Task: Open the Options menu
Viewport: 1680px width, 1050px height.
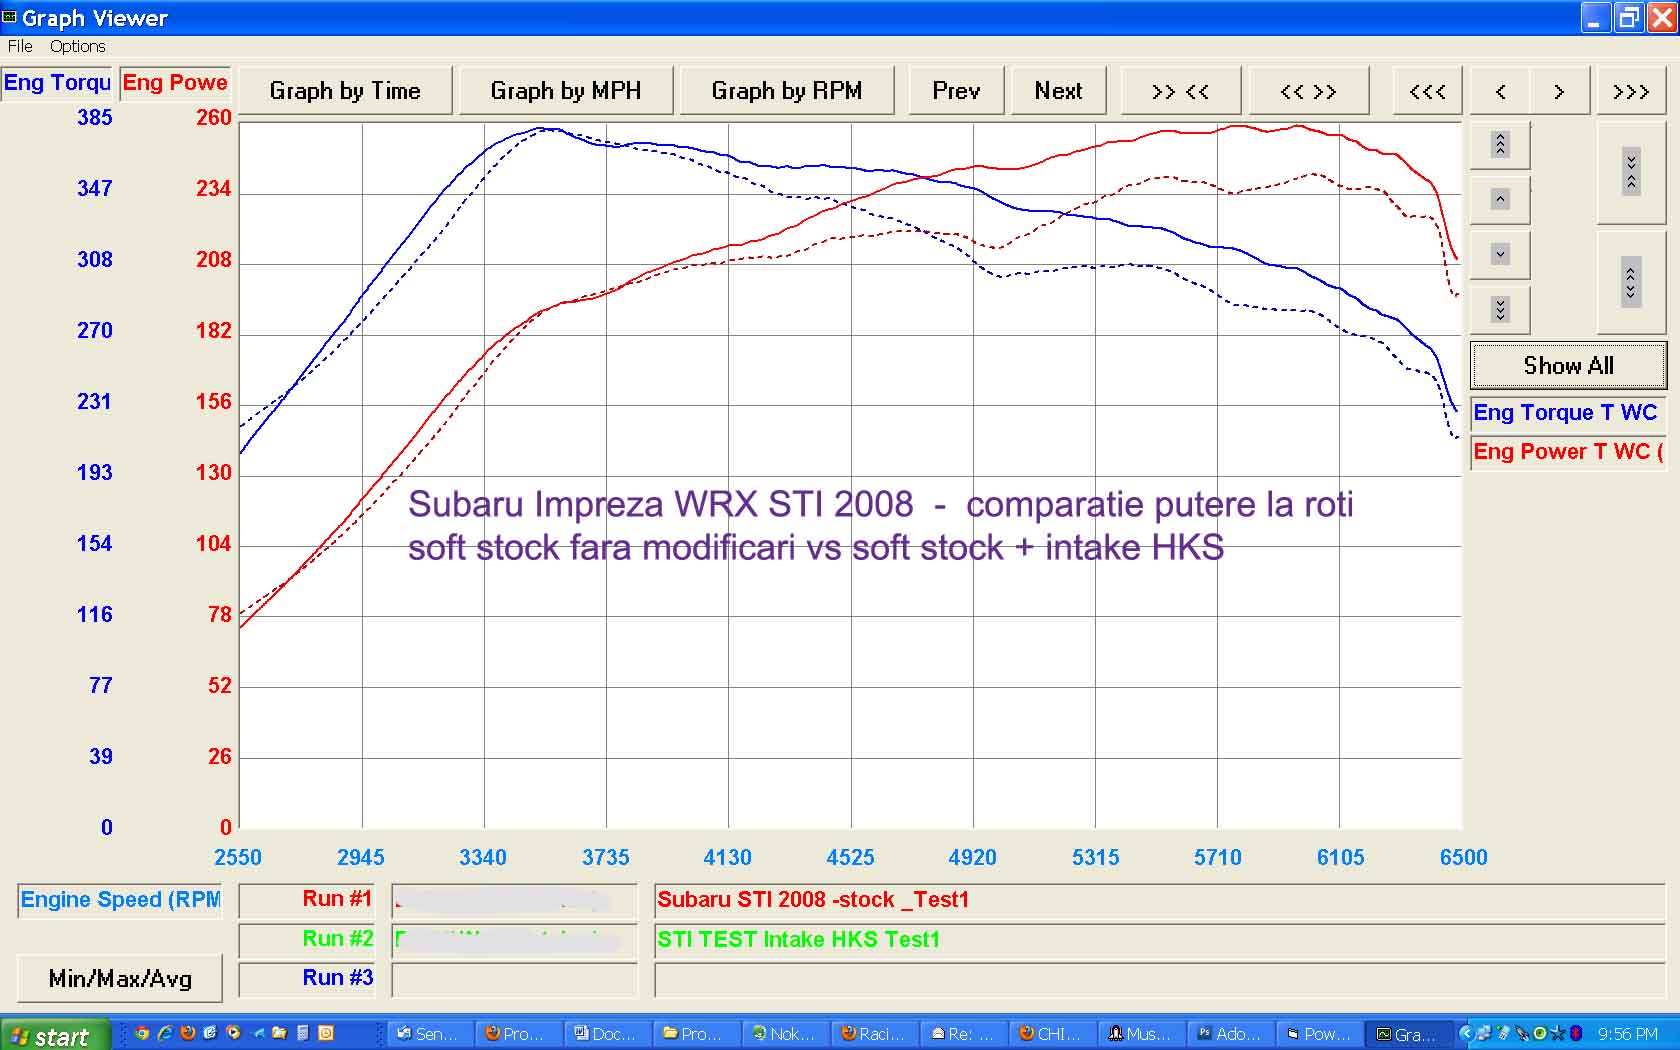Action: (77, 46)
